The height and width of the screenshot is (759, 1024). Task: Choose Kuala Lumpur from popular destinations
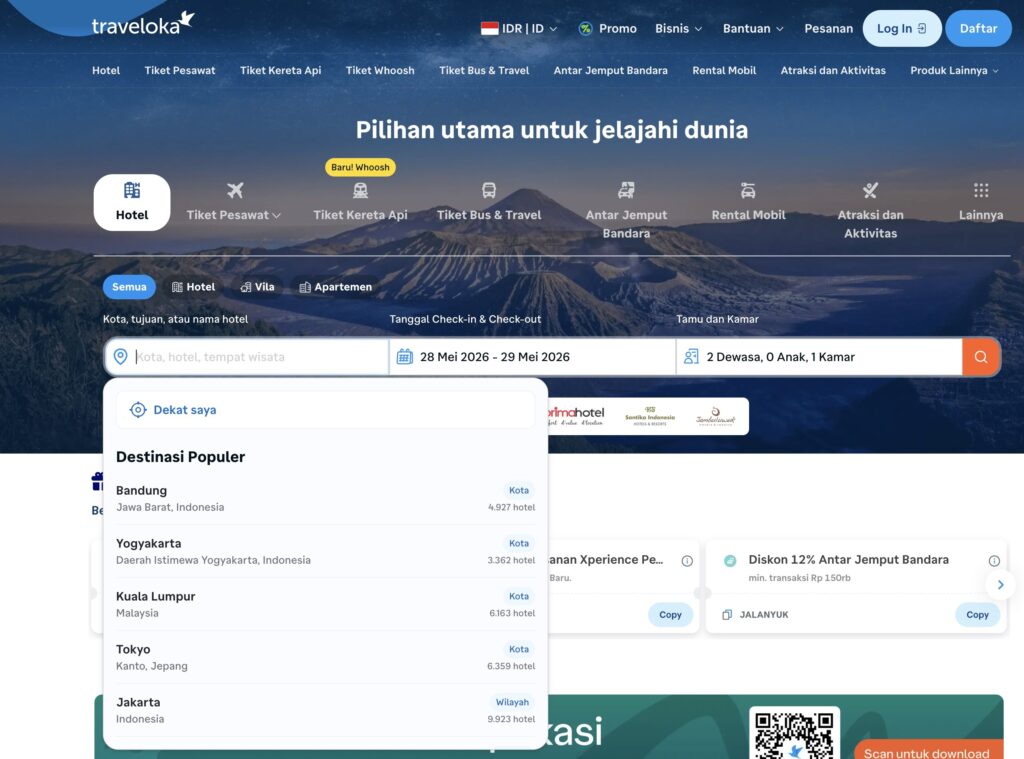tap(325, 604)
